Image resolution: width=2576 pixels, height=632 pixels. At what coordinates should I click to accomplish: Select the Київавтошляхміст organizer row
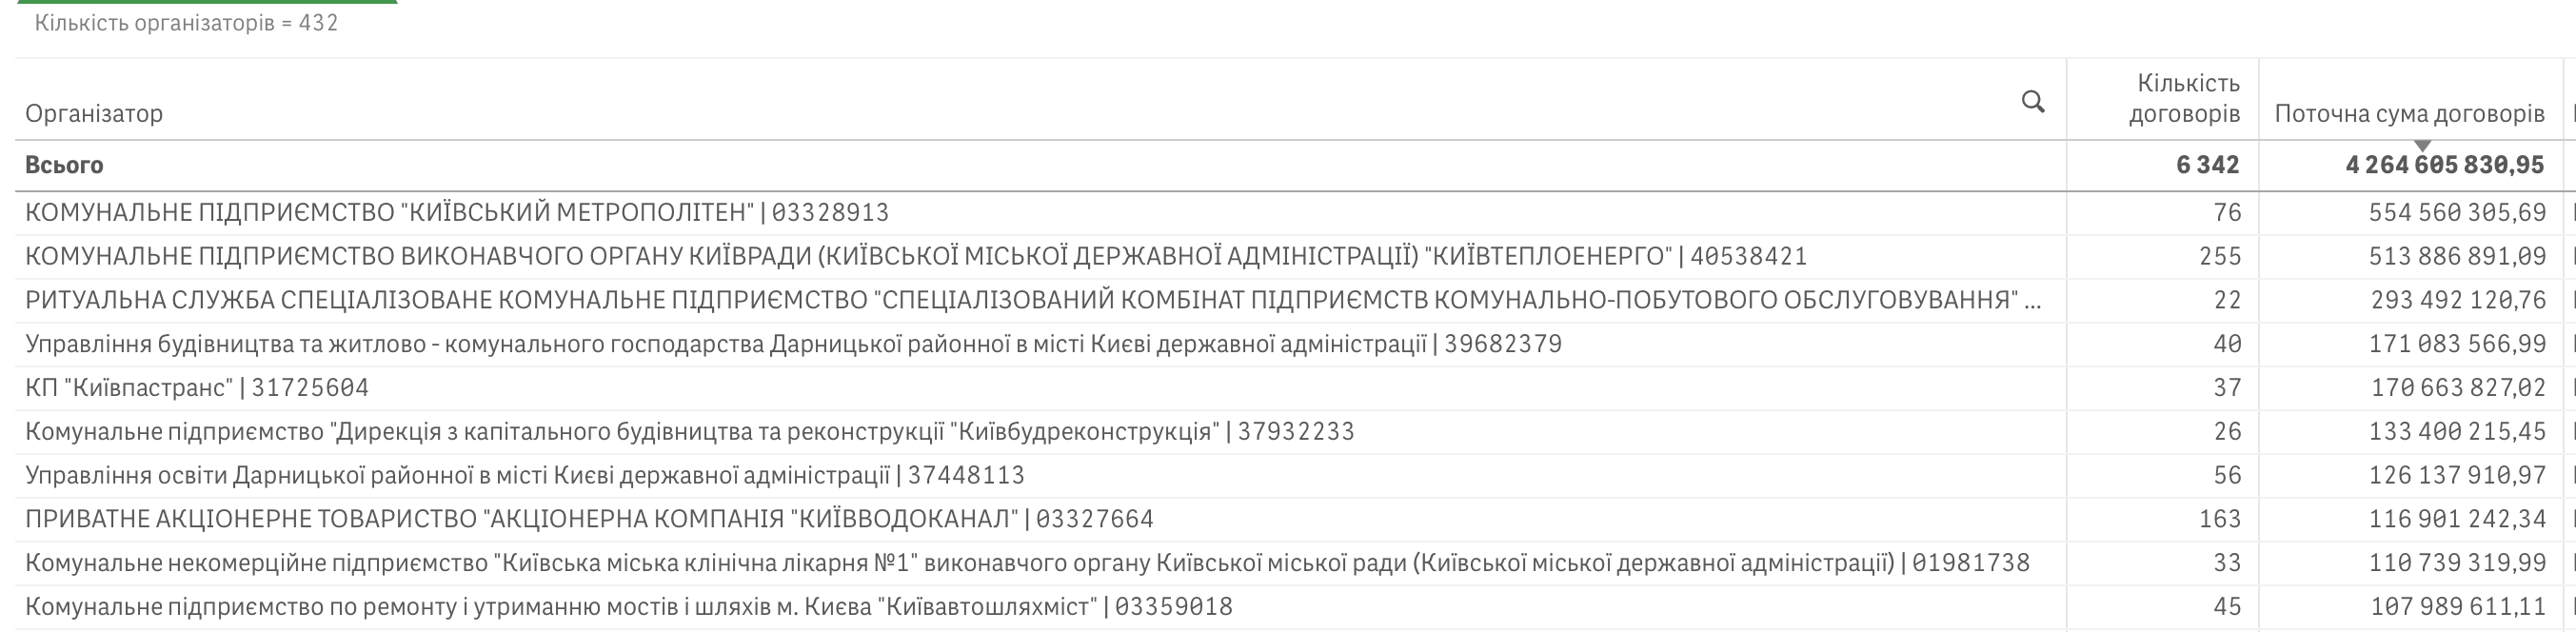628,607
